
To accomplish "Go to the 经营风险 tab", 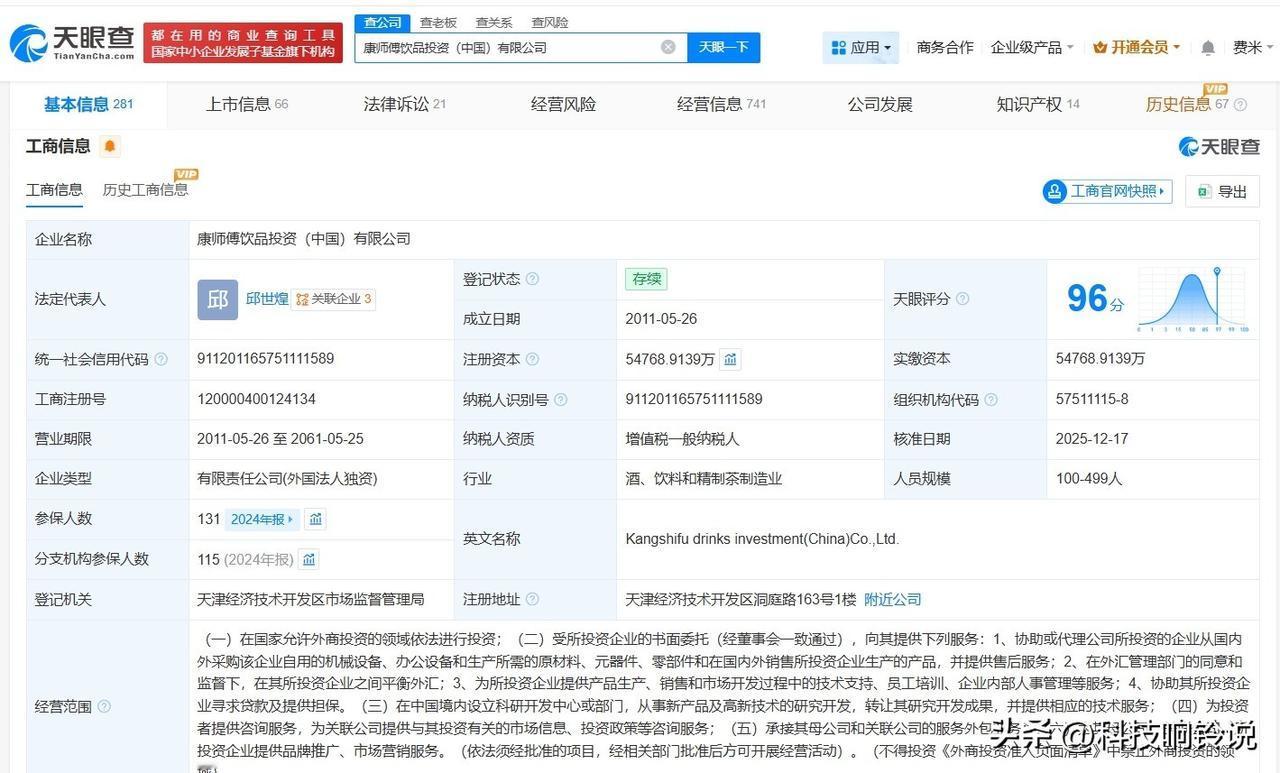I will [x=563, y=104].
